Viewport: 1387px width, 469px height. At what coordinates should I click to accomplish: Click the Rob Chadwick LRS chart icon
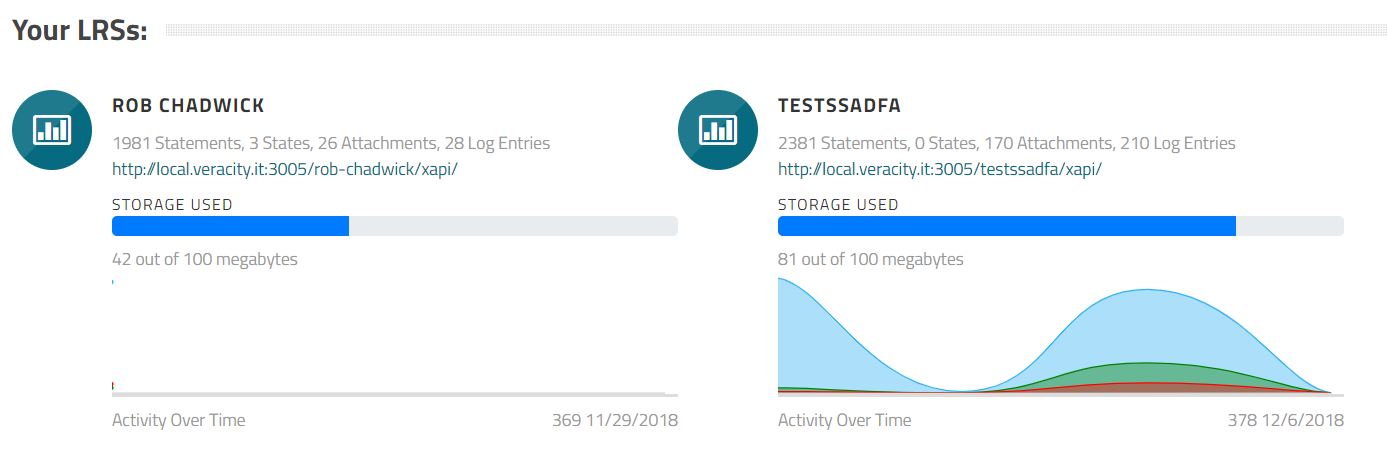click(x=53, y=129)
